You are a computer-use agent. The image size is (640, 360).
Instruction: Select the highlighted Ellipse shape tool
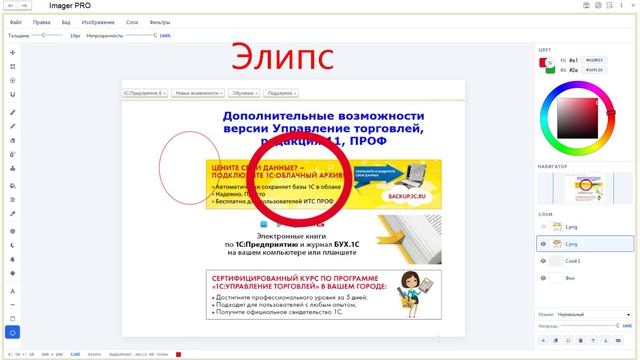coord(13,333)
